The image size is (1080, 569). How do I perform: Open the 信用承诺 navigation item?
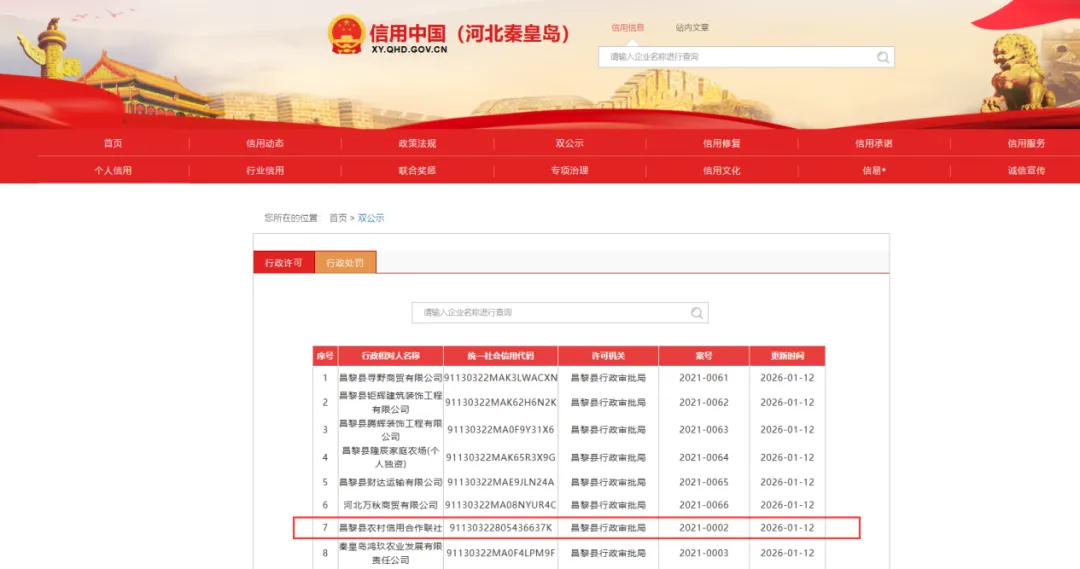click(x=874, y=143)
